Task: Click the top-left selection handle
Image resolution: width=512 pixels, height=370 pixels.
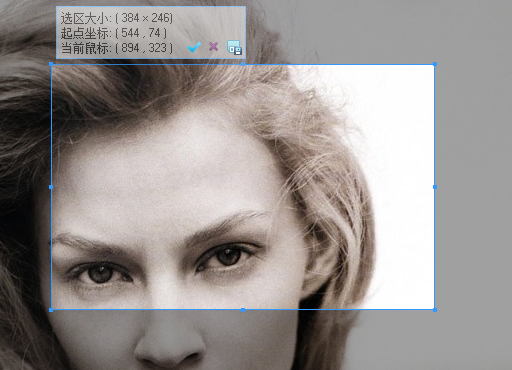Action: pos(51,64)
